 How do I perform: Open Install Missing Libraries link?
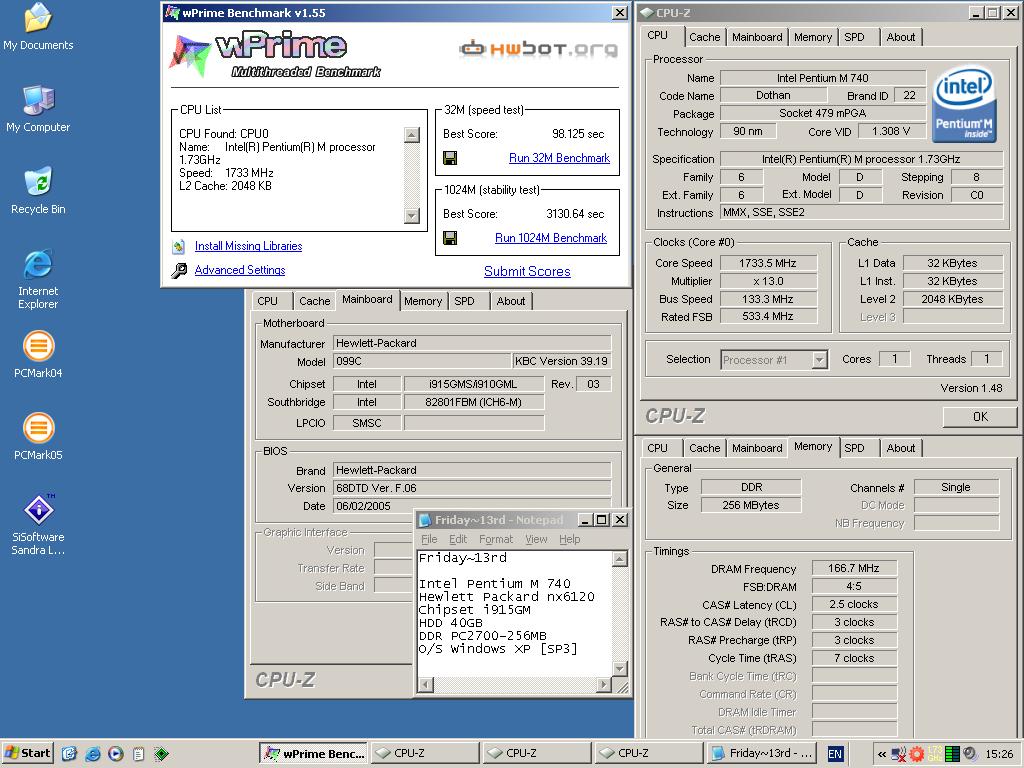(248, 246)
